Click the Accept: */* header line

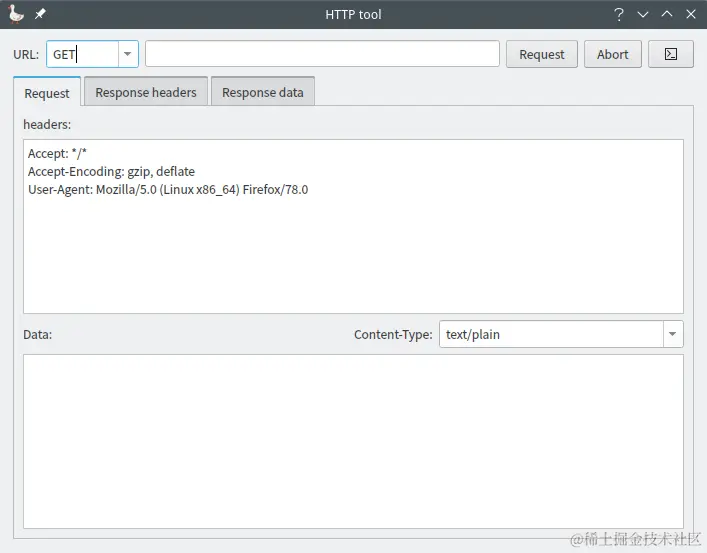point(57,153)
